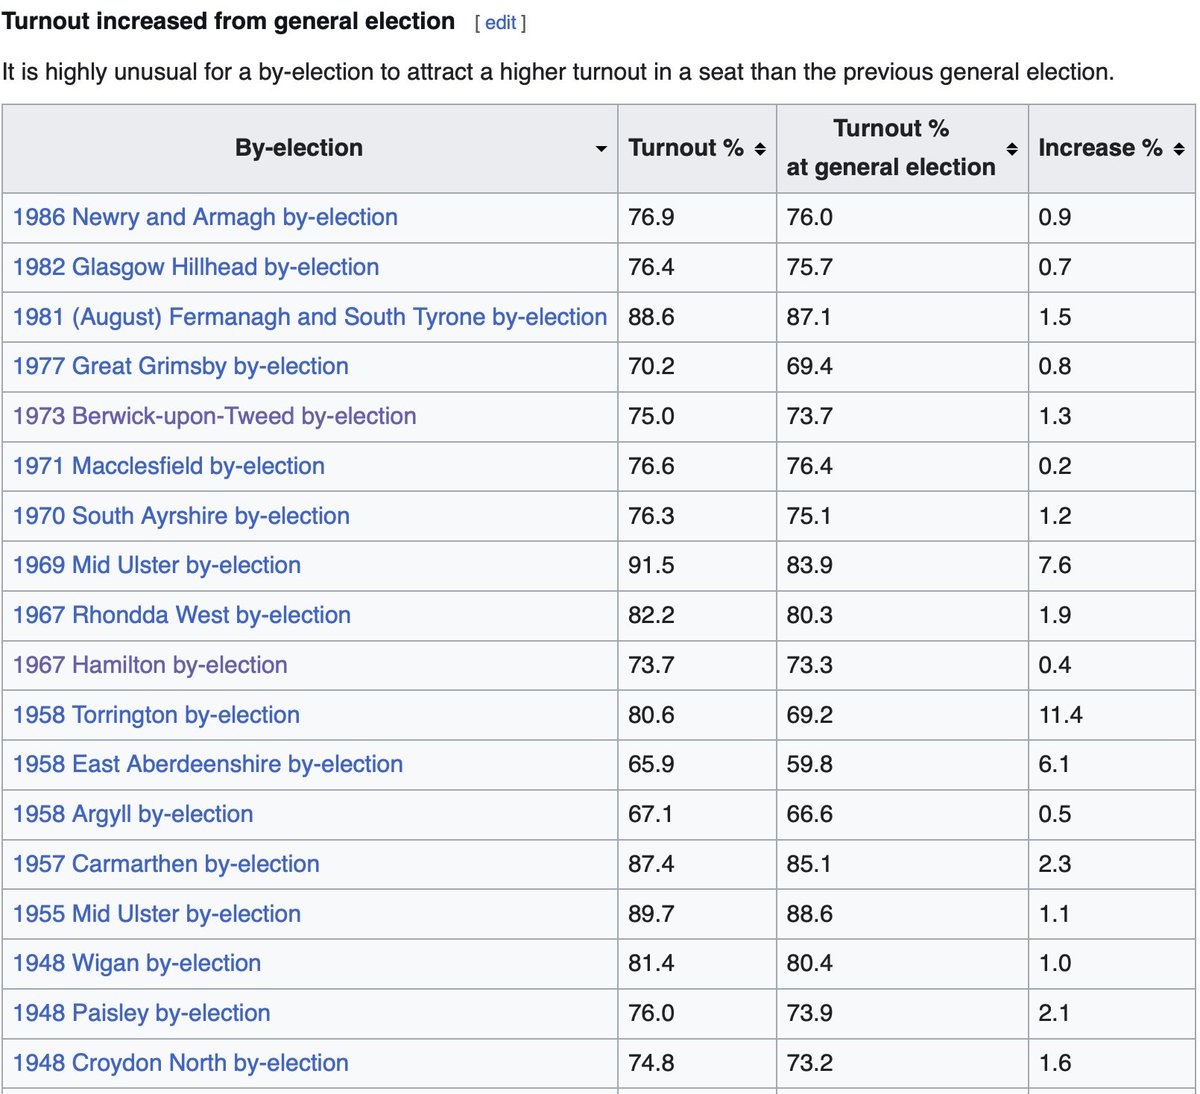Select increase value 0.5 for Argyll
The width and height of the screenshot is (1200, 1094).
tap(1055, 814)
